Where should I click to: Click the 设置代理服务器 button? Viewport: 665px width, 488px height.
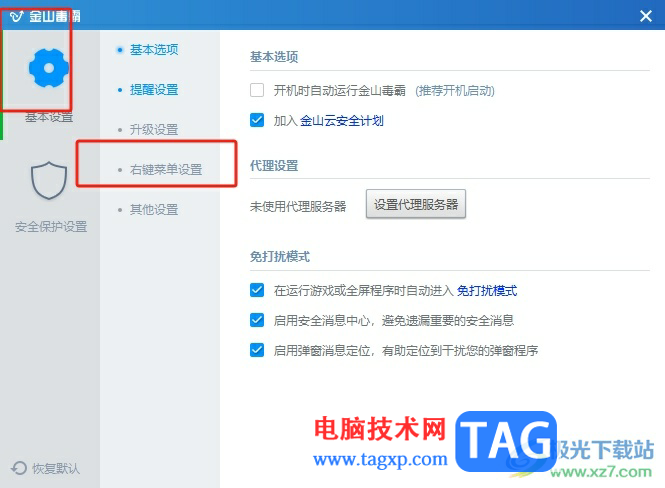click(x=416, y=204)
